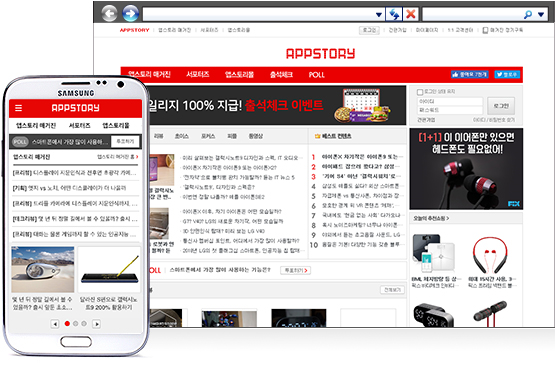
Task: Expand the search provider dropdown arrow
Action: point(541,15)
